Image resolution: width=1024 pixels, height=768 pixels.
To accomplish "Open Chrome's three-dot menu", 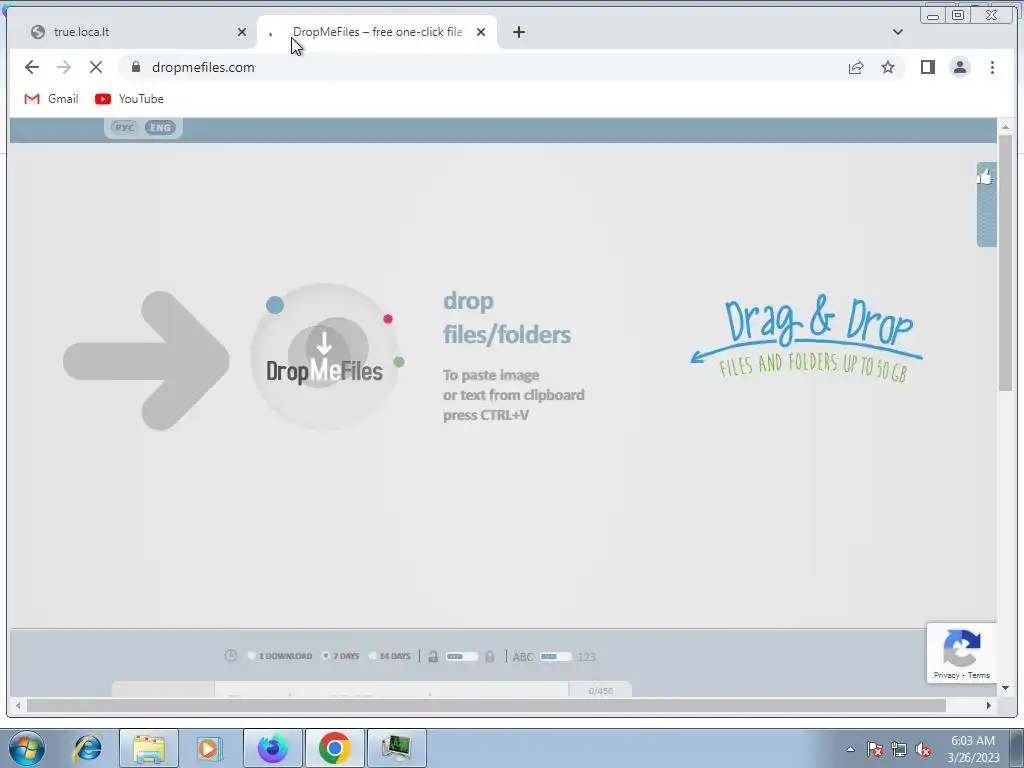I will (x=992, y=67).
